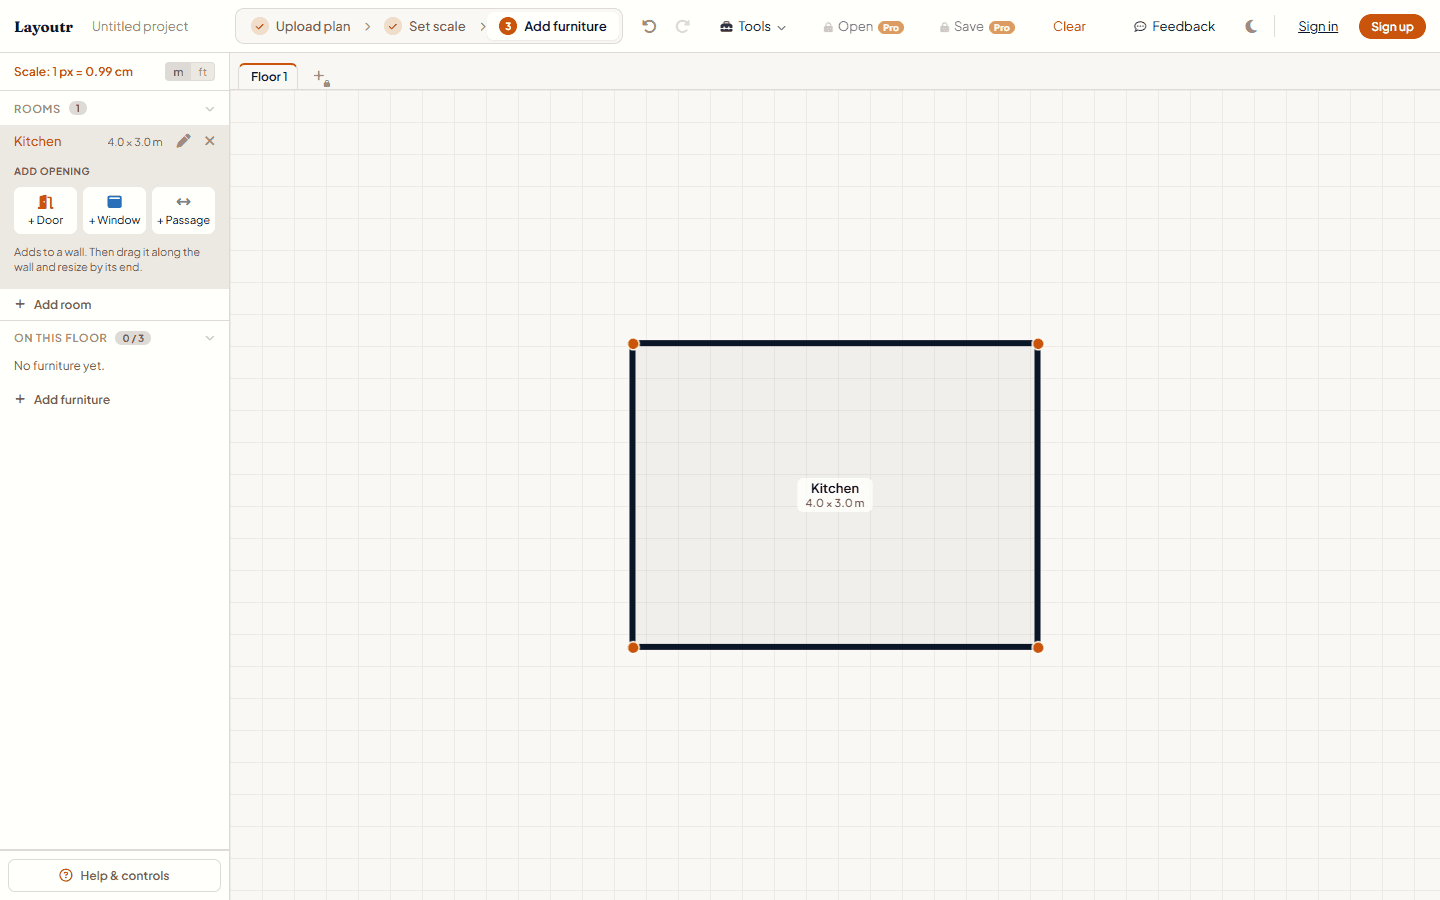Add a new floor with plus icon
1440x900 pixels.
[x=320, y=76]
